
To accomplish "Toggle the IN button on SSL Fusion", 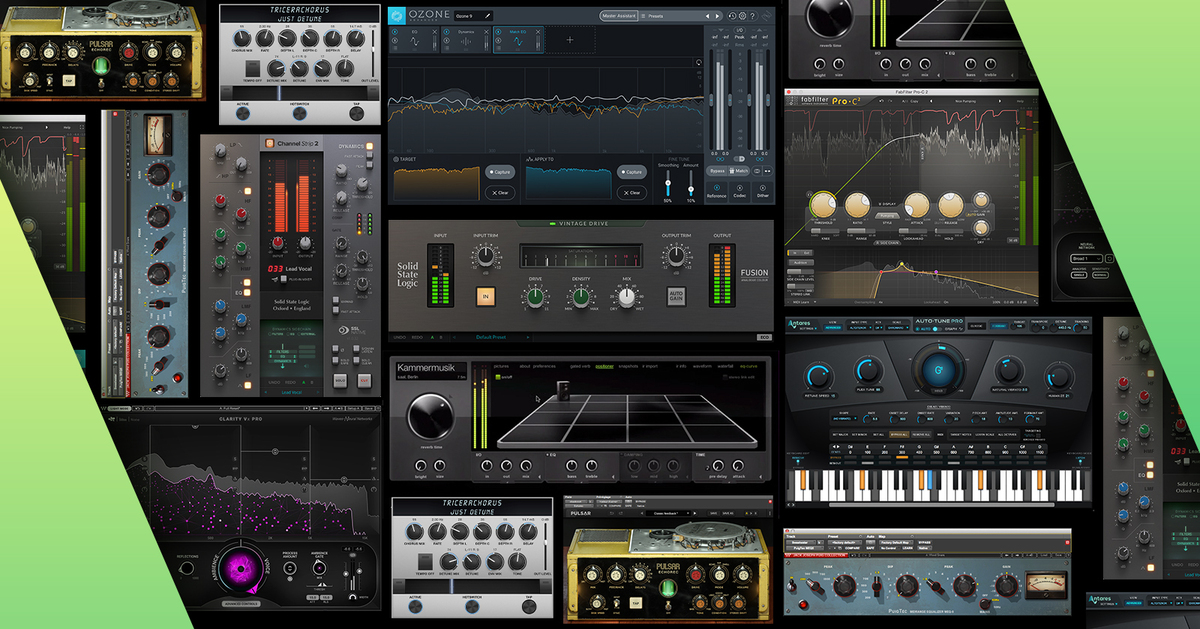I will (485, 296).
